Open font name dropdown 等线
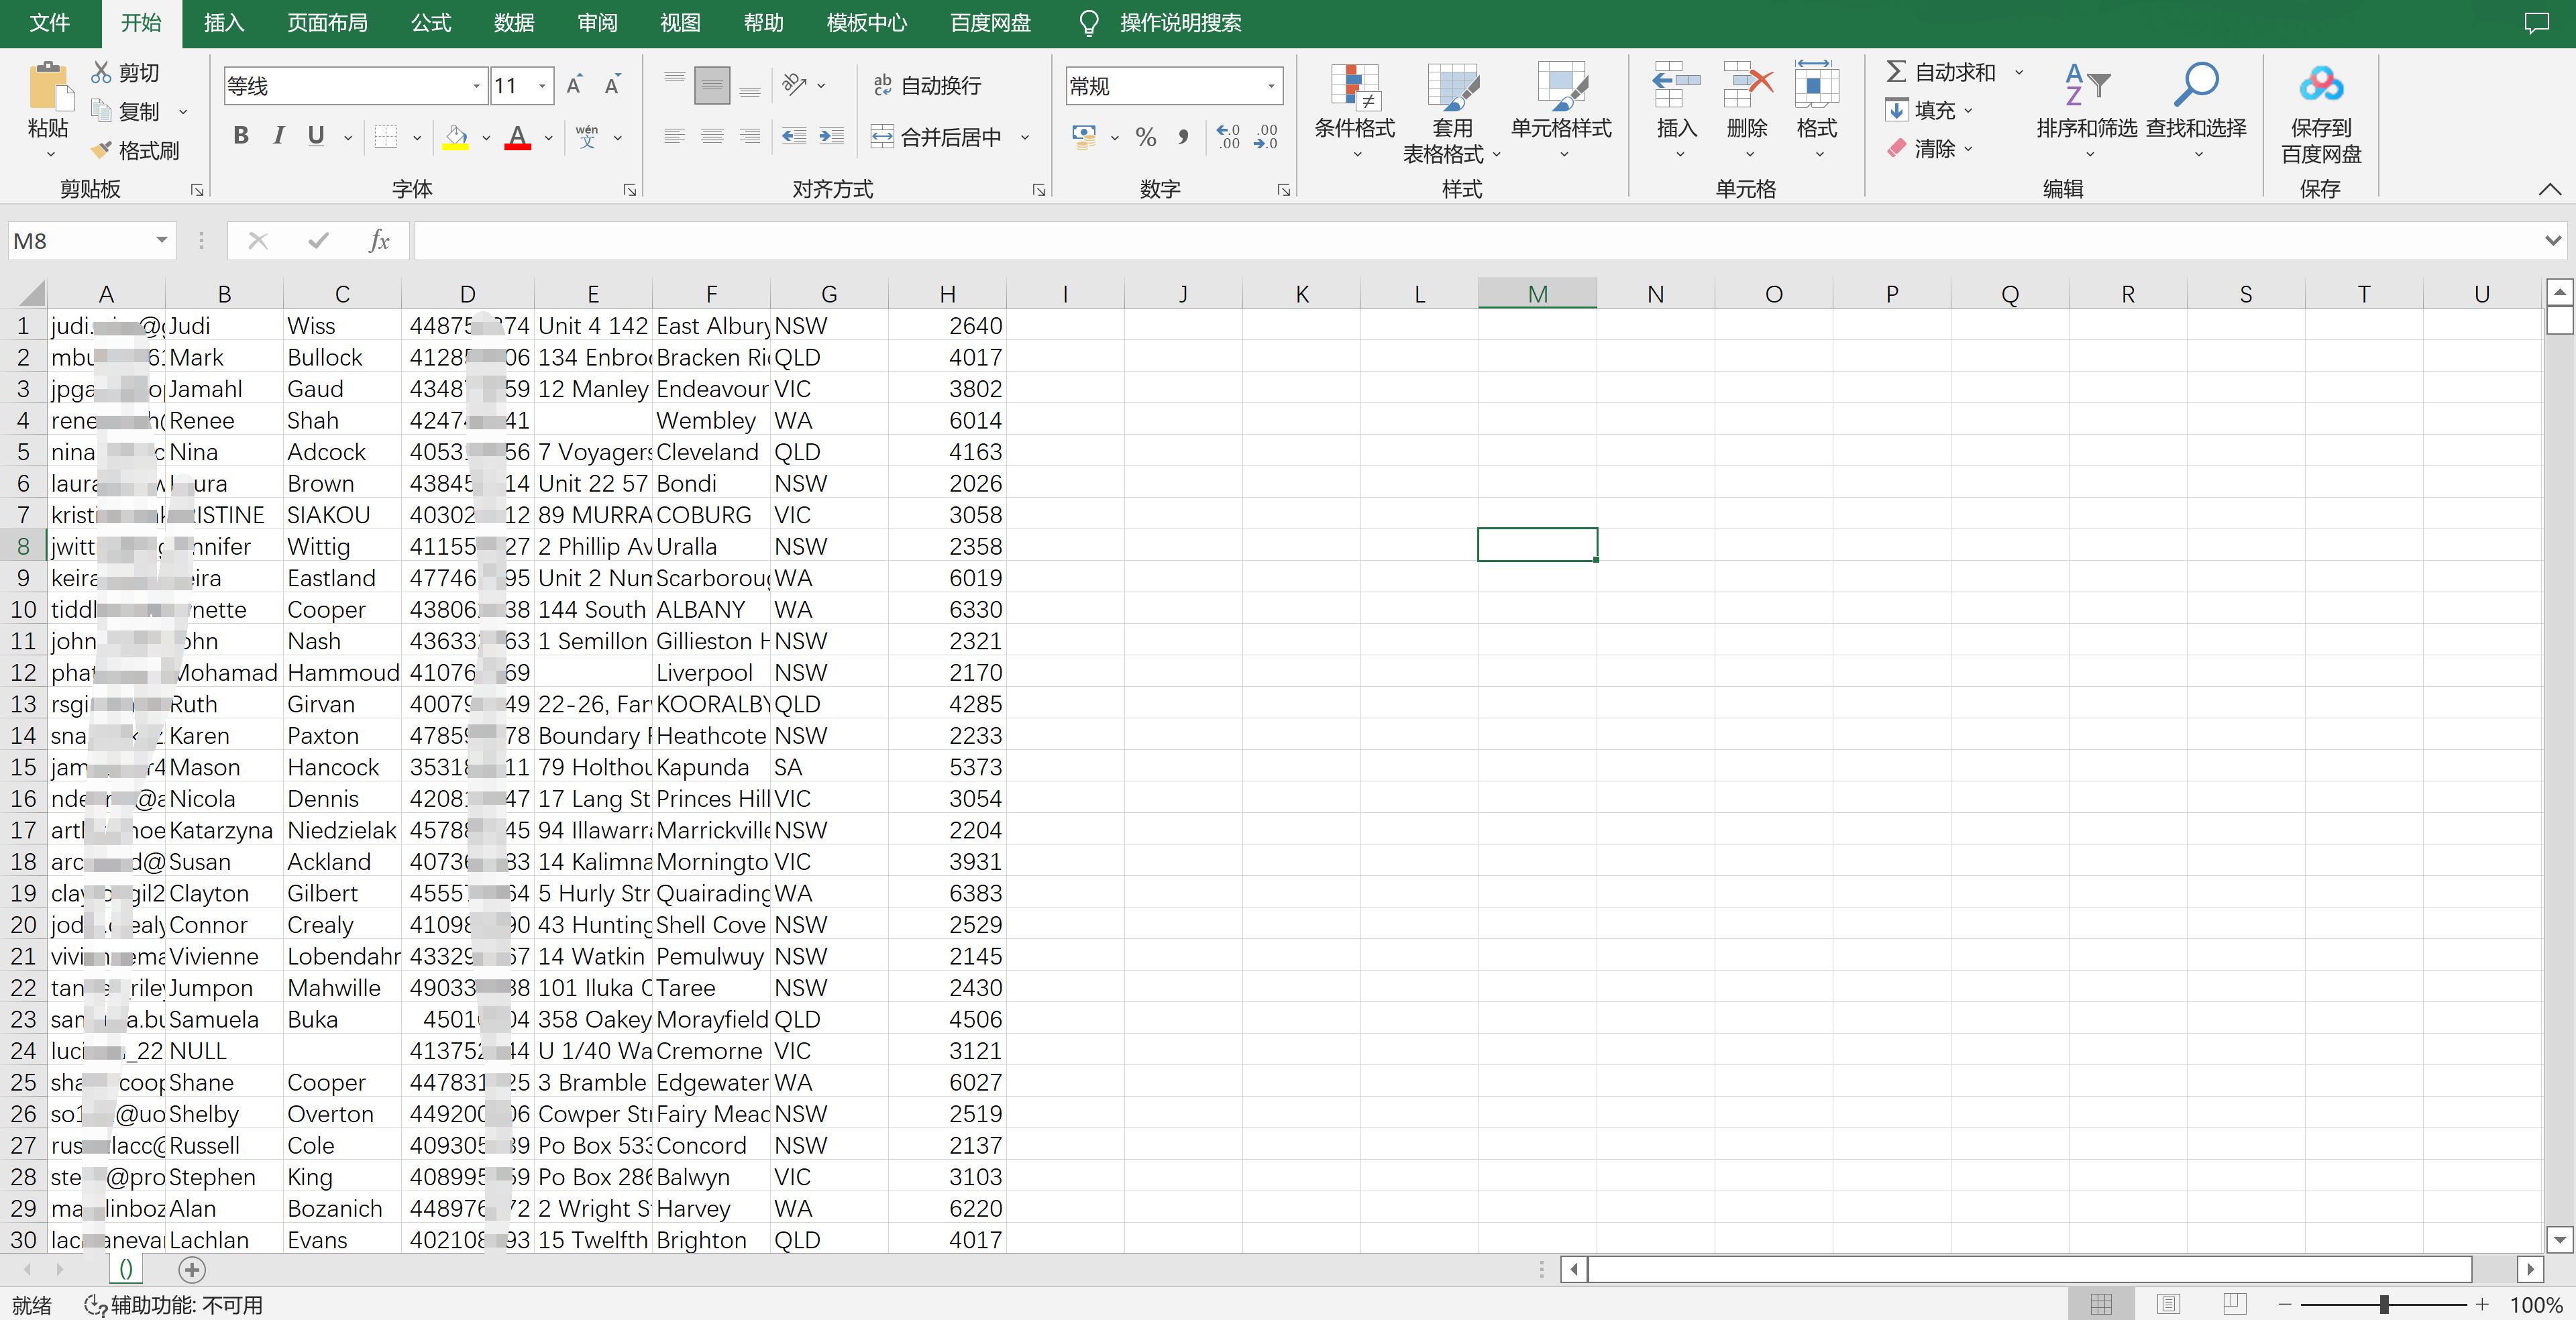The image size is (2576, 1320). 476,86
